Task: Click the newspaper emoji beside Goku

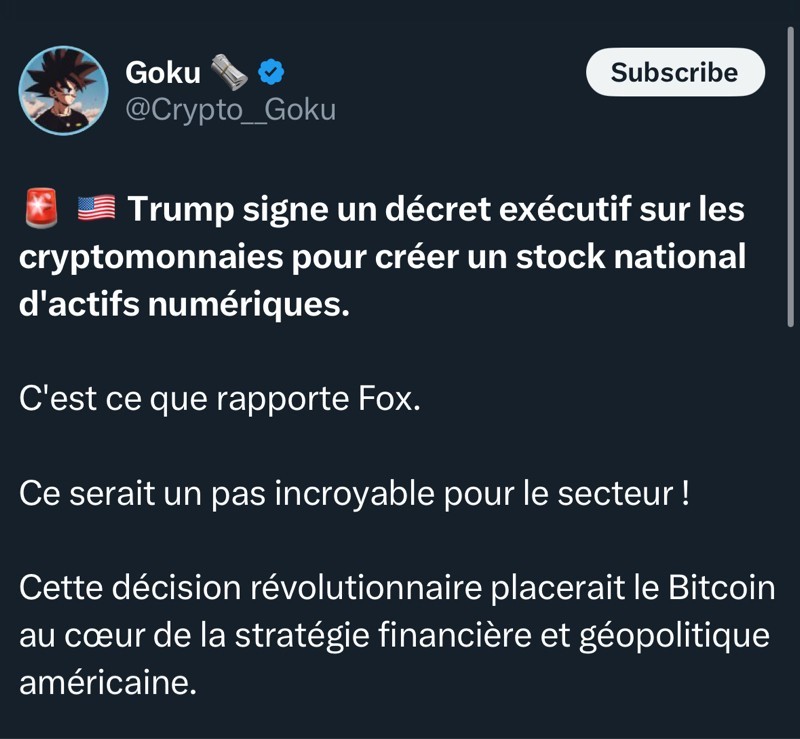Action: click(x=229, y=71)
